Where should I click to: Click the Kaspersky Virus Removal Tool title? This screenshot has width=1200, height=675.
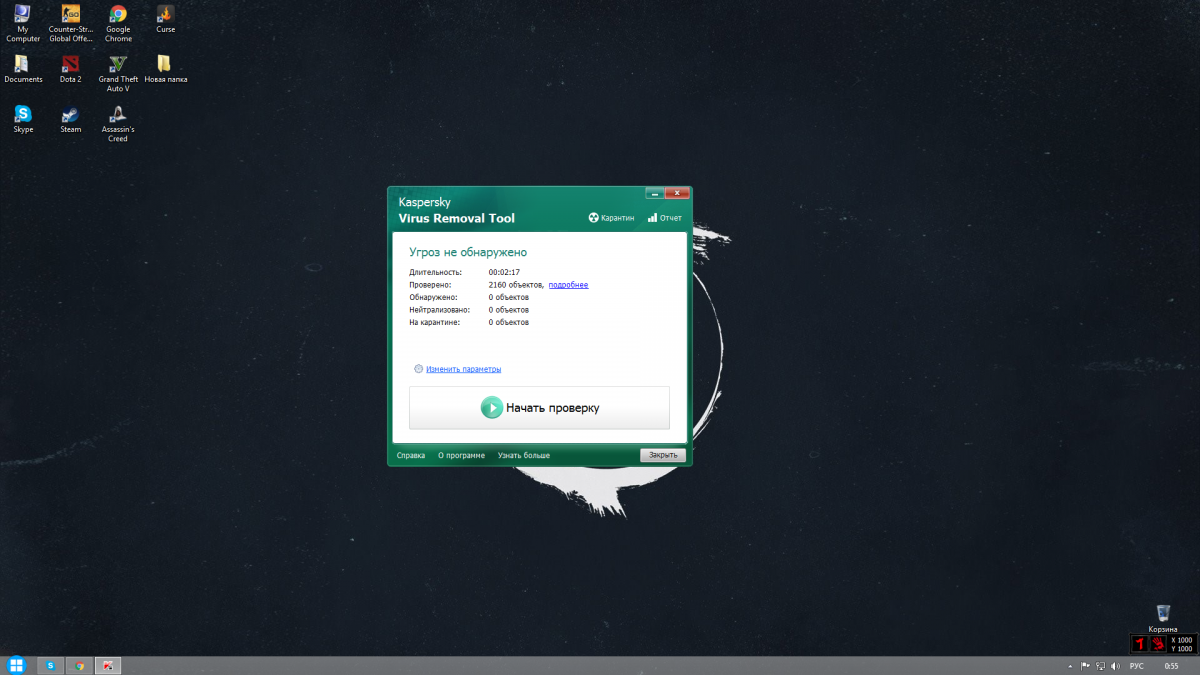click(x=456, y=210)
